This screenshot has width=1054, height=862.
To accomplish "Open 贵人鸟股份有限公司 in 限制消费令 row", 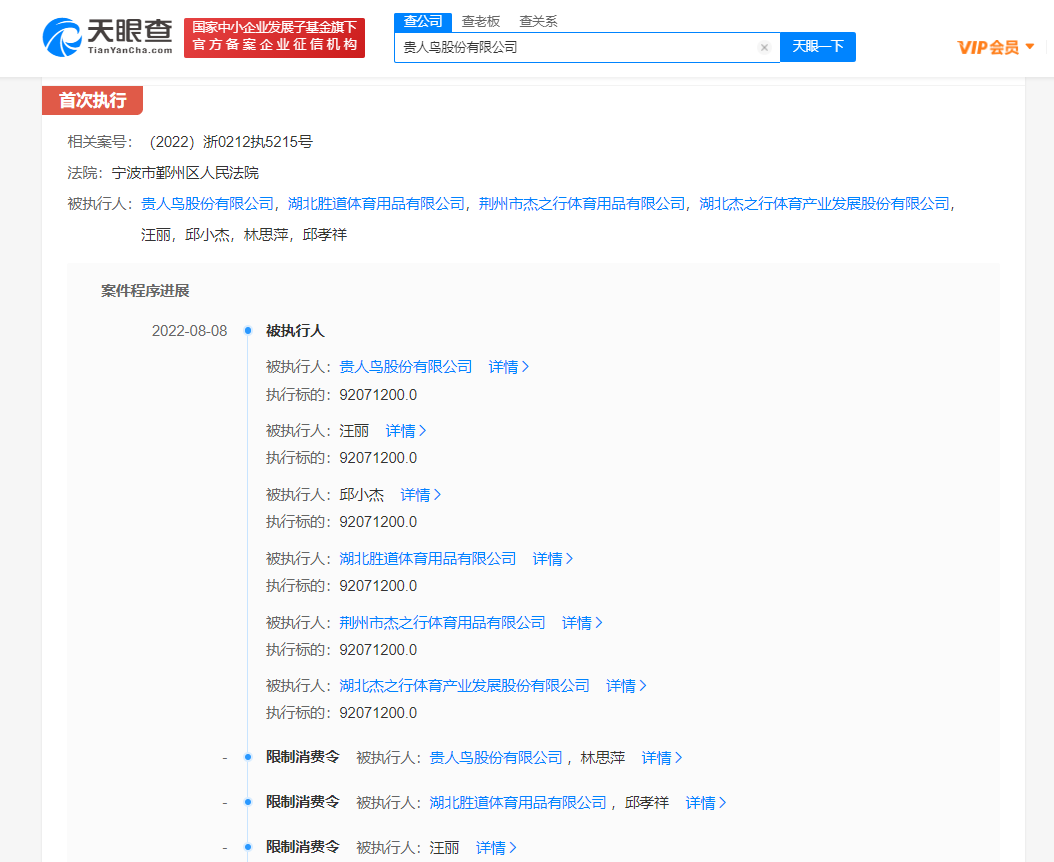I will (496, 758).
